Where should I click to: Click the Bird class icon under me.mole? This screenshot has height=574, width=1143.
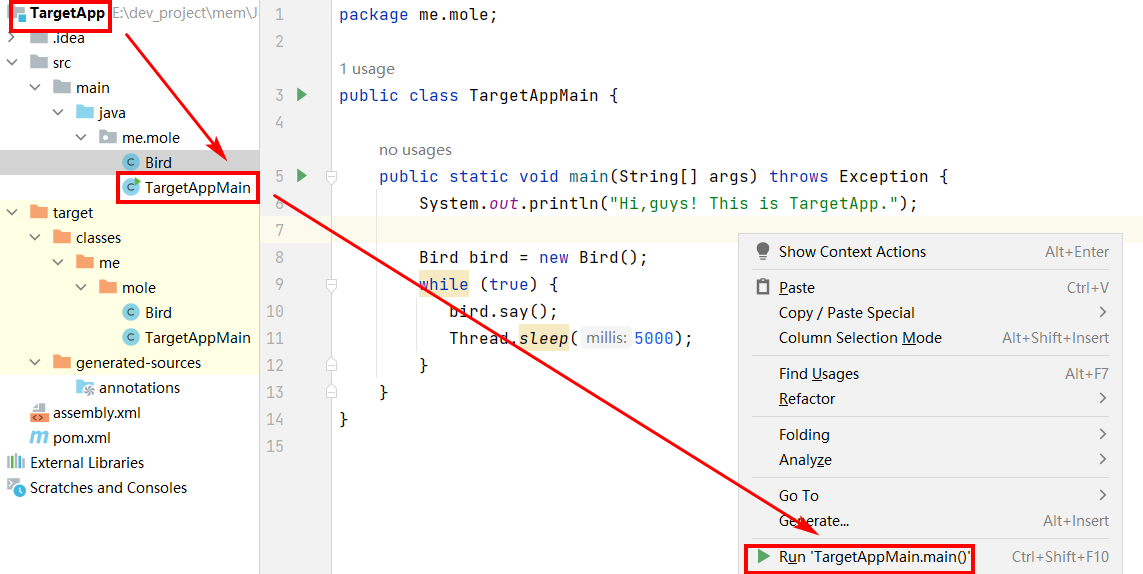point(131,162)
